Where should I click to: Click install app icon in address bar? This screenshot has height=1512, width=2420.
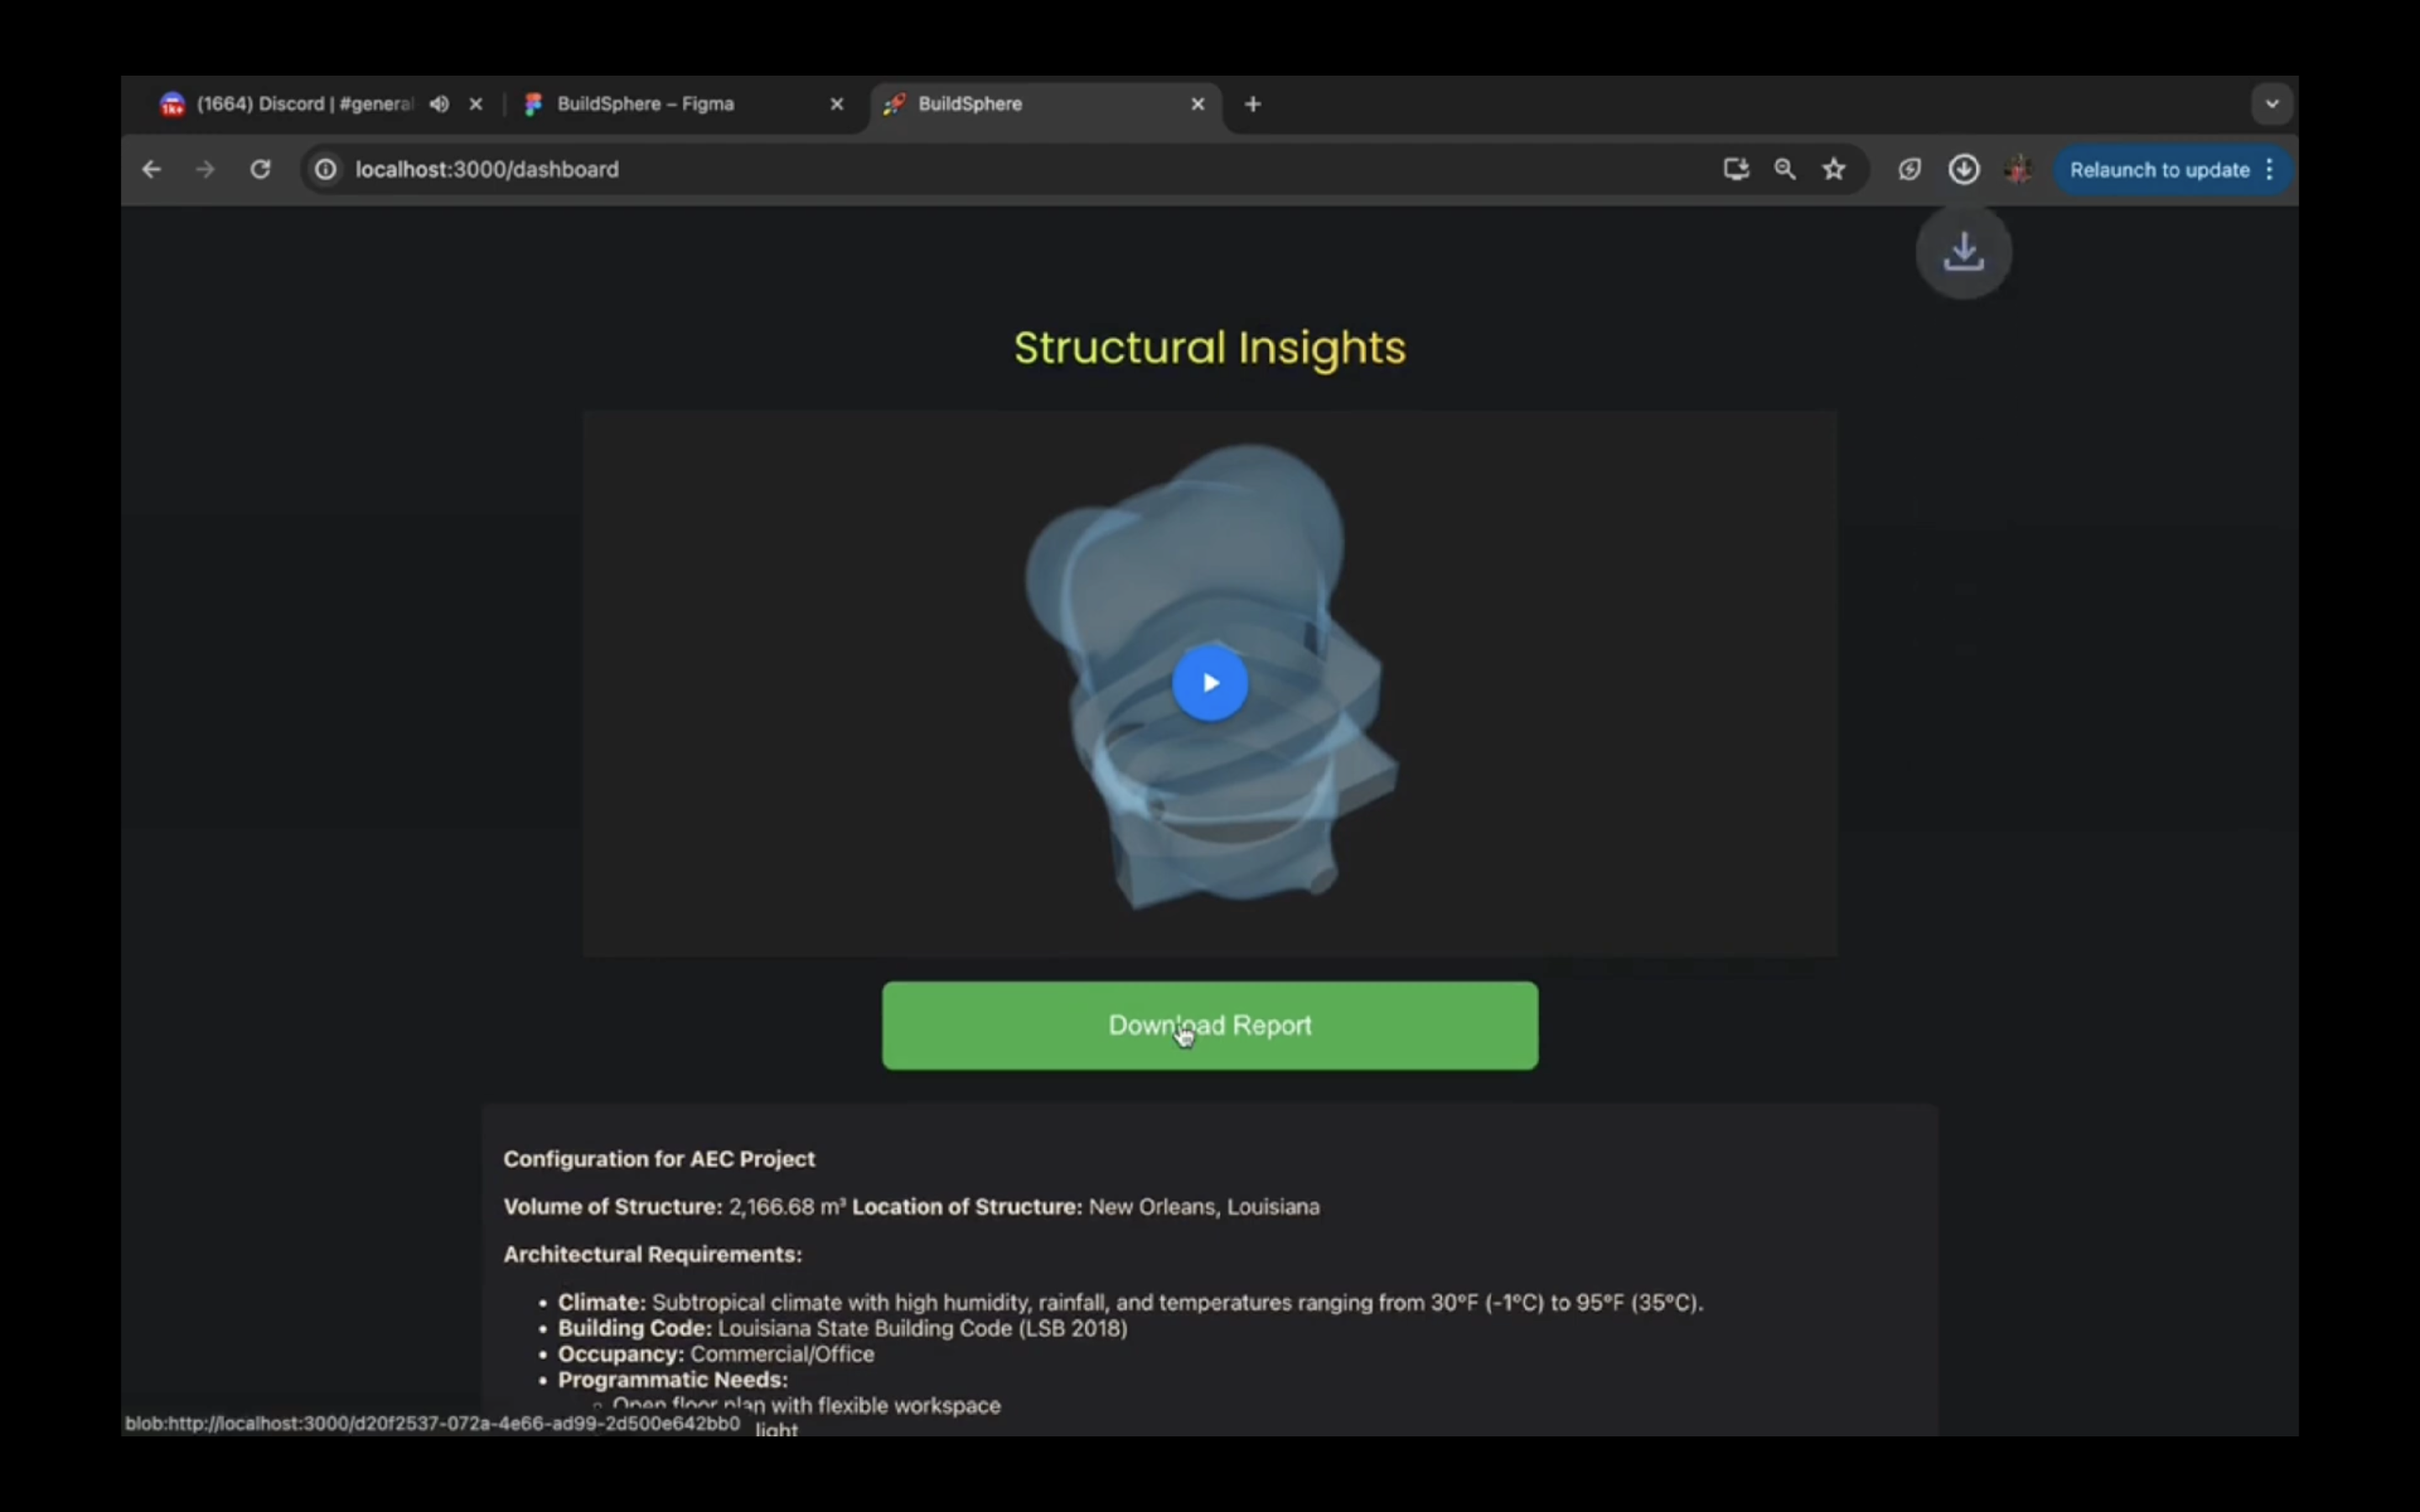pos(1736,169)
